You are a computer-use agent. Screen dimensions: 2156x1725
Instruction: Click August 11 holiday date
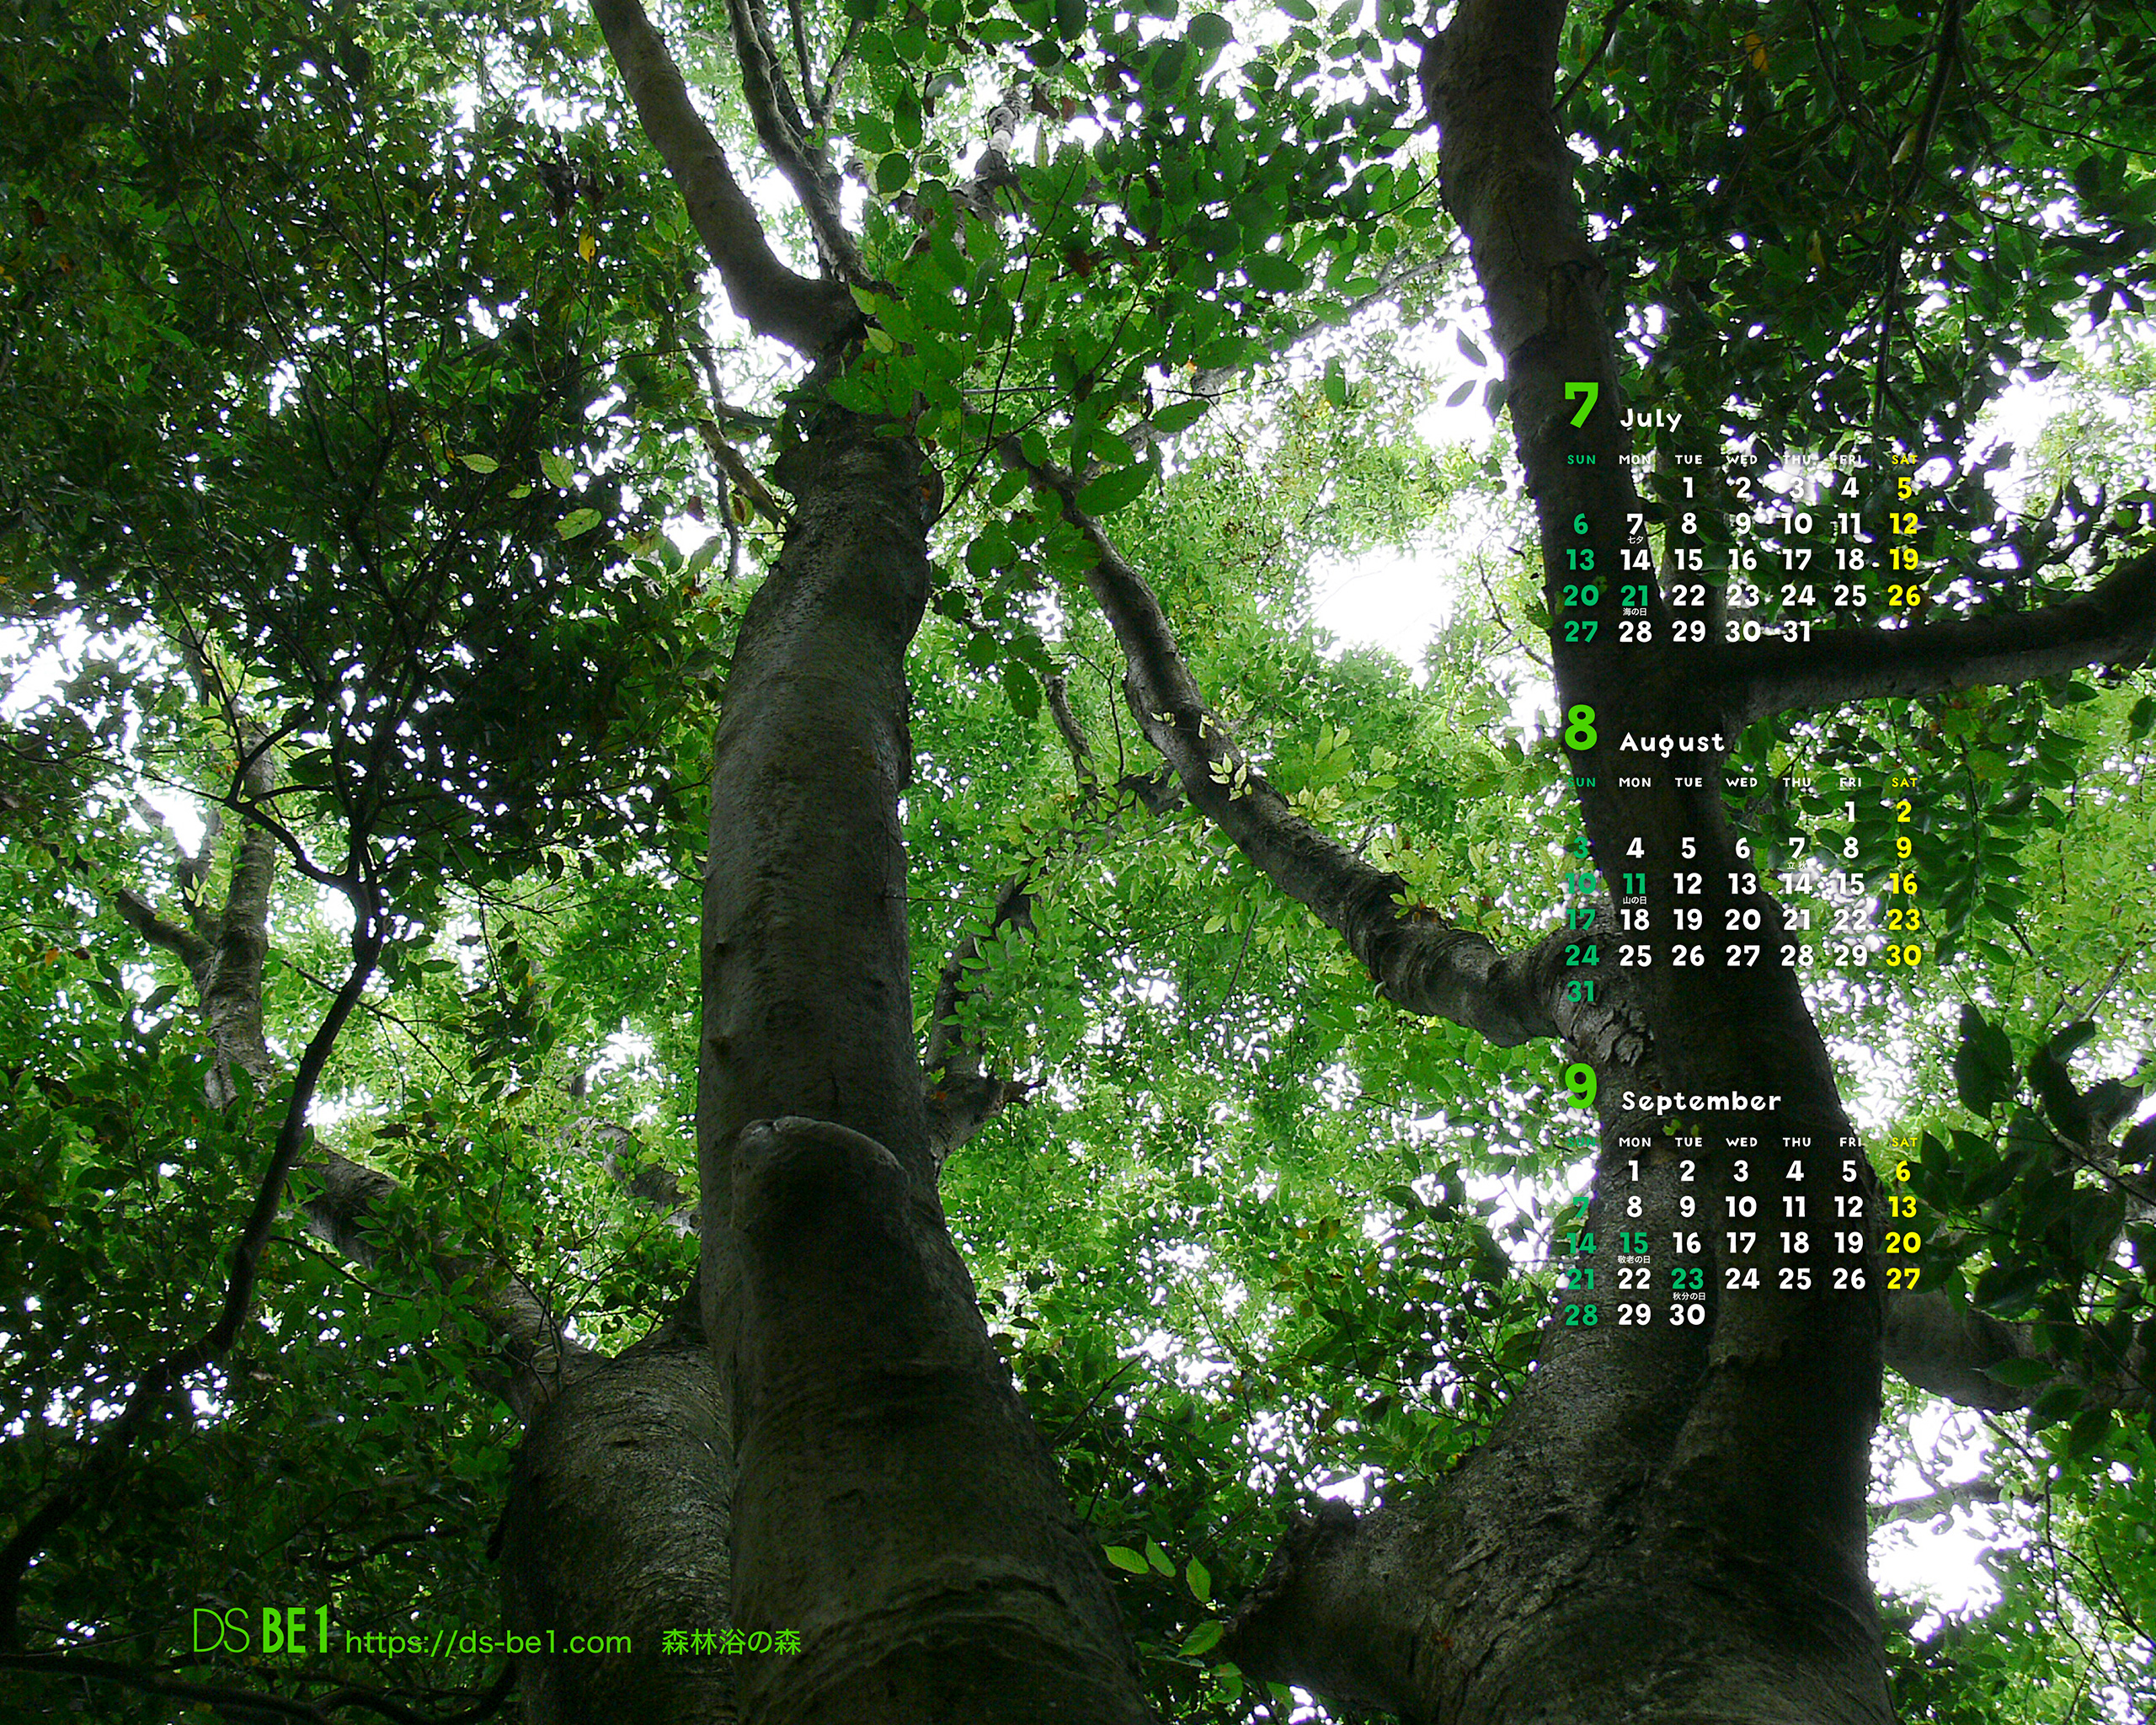1635,884
